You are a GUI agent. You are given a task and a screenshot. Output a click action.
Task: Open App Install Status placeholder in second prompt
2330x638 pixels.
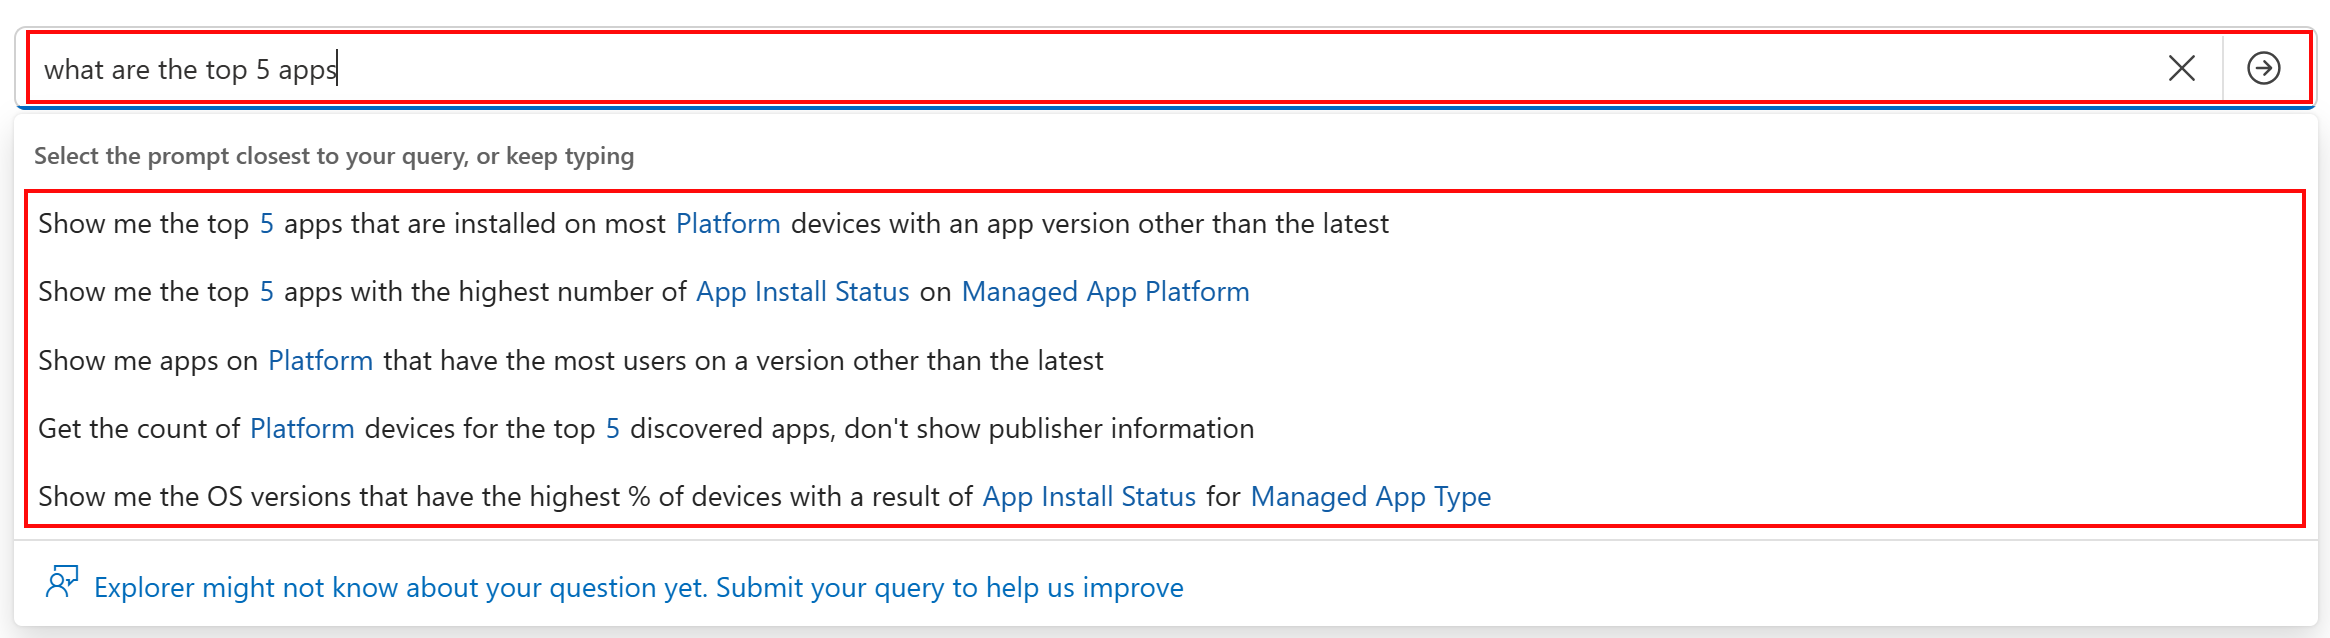click(803, 292)
